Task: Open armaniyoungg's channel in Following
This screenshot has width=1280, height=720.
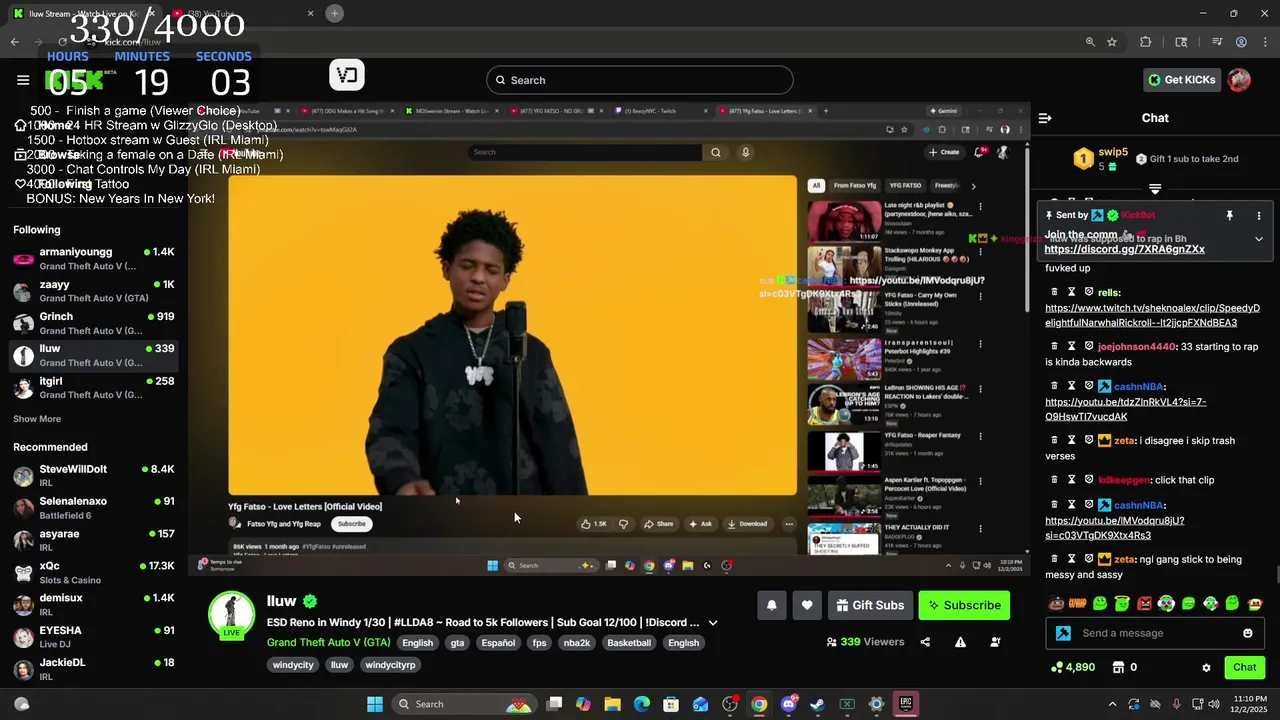Action: 94,259
